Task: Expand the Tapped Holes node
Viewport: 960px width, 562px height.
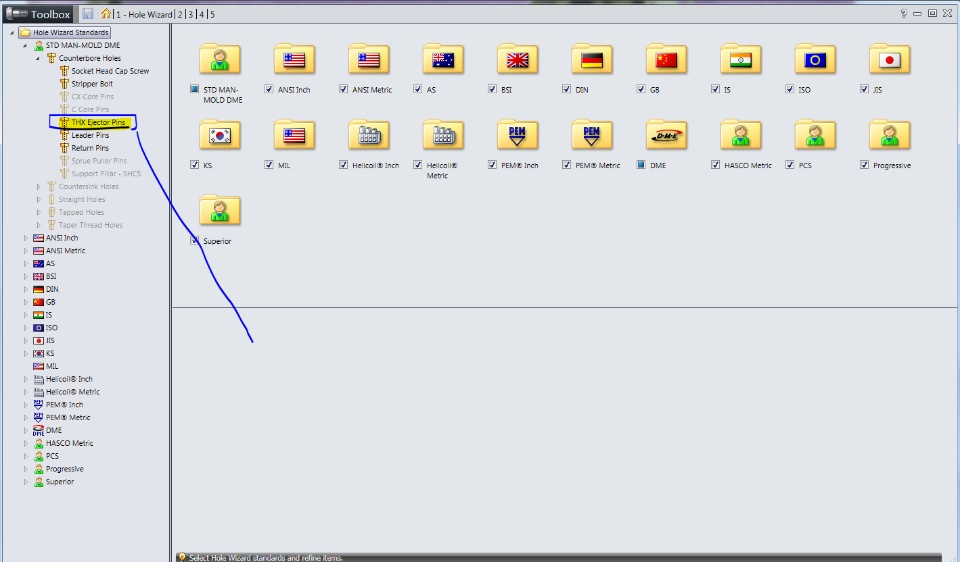Action: 38,212
